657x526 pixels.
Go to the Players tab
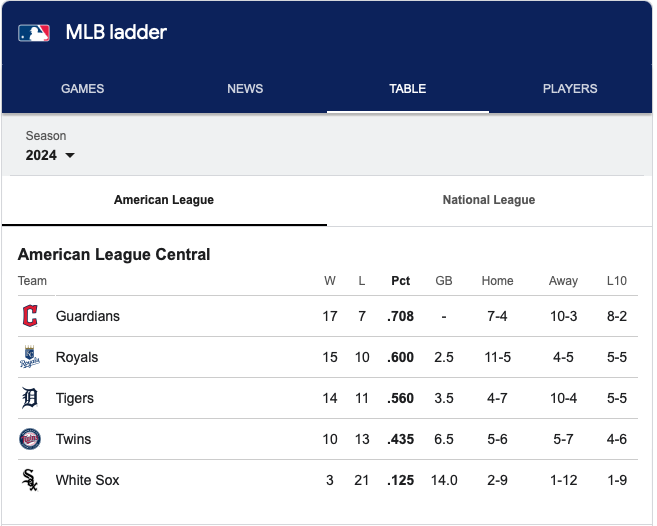pos(570,89)
